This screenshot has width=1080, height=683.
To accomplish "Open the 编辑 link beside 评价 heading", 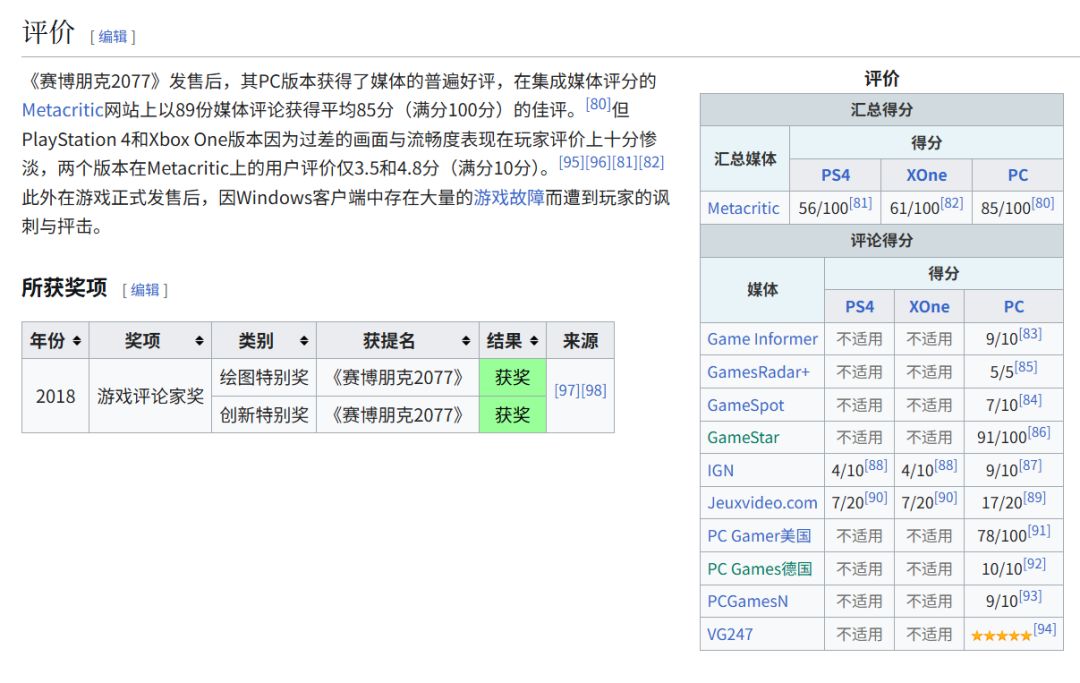I will 113,37.
